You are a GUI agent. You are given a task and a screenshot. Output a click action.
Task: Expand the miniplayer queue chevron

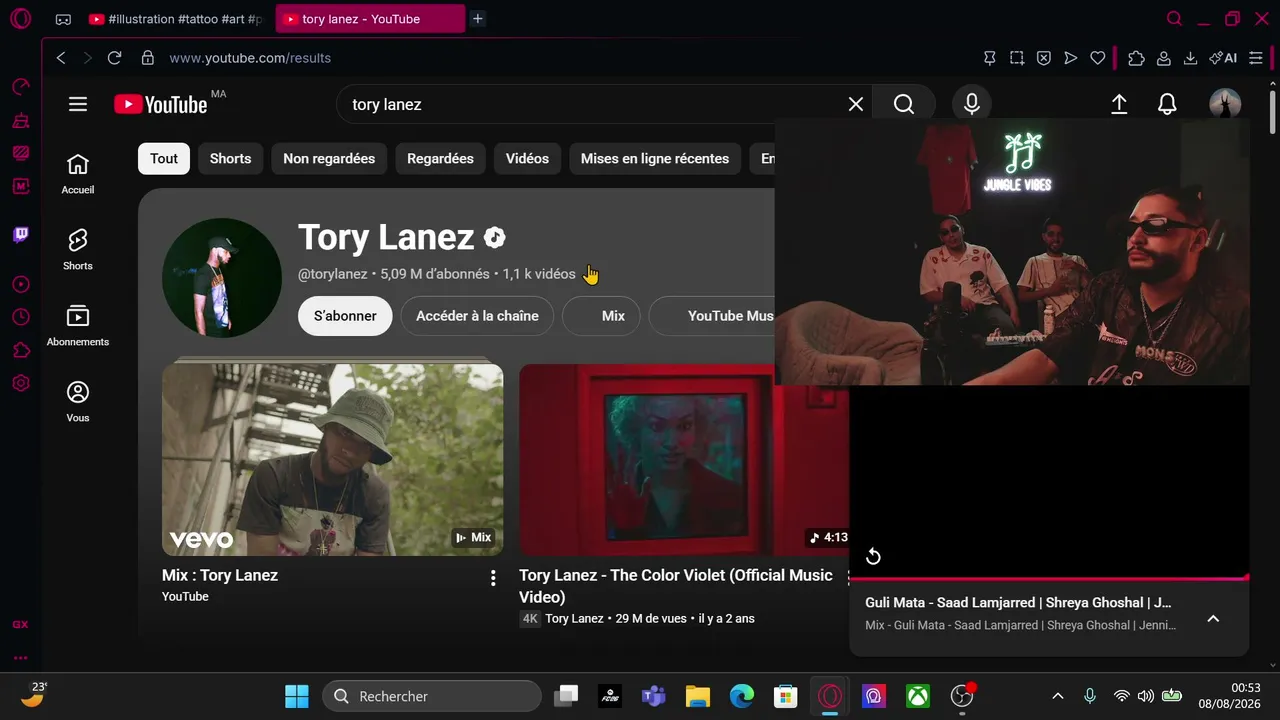pyautogui.click(x=1213, y=619)
